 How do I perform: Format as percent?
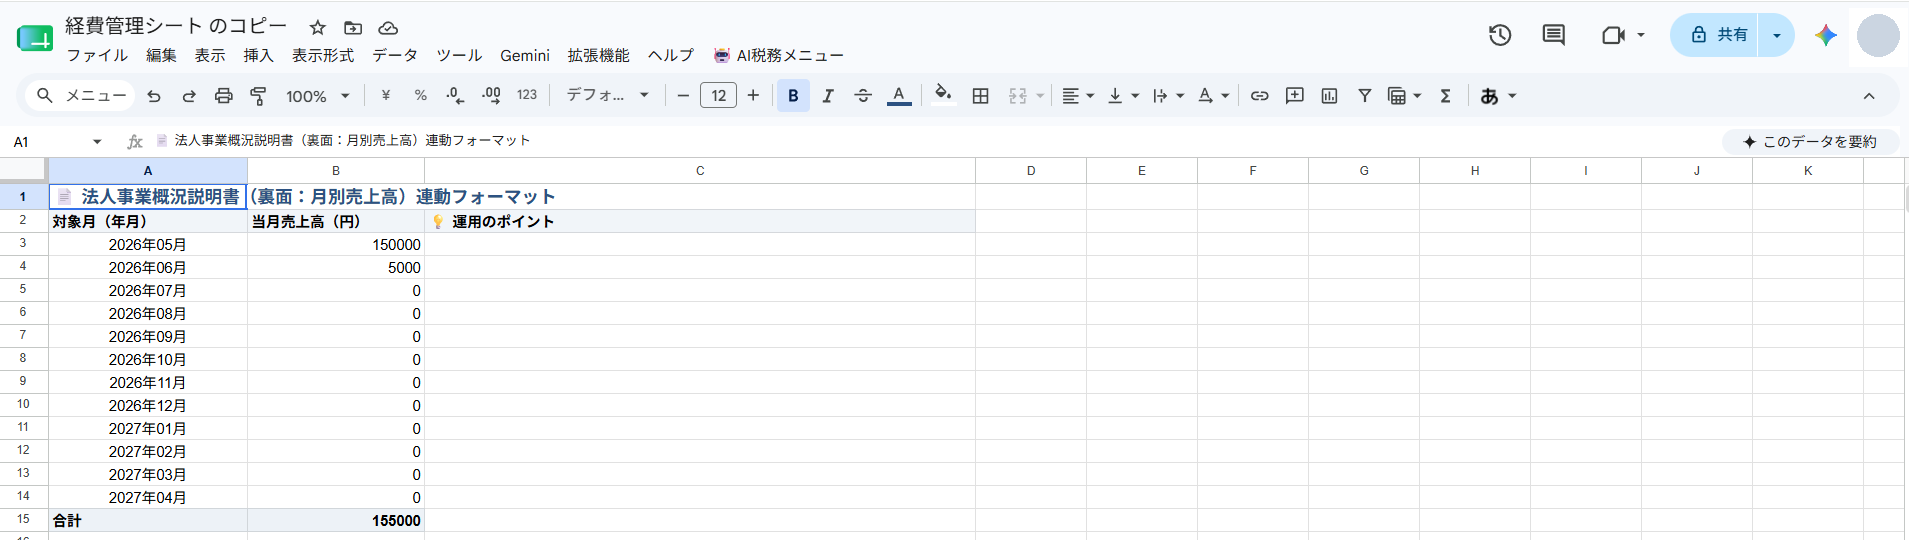tap(421, 96)
